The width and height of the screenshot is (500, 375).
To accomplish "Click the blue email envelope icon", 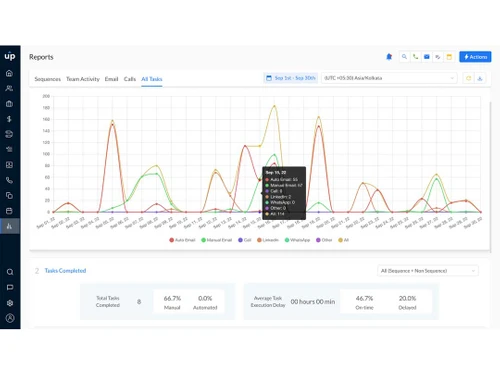I will [427, 57].
